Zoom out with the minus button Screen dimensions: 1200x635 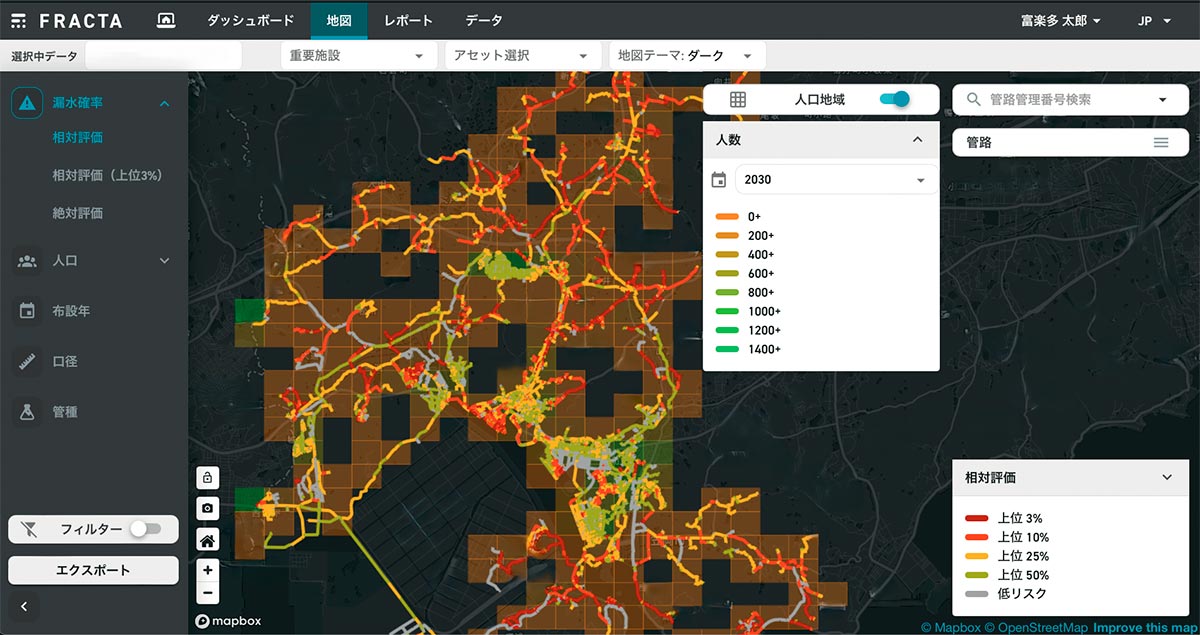(207, 593)
